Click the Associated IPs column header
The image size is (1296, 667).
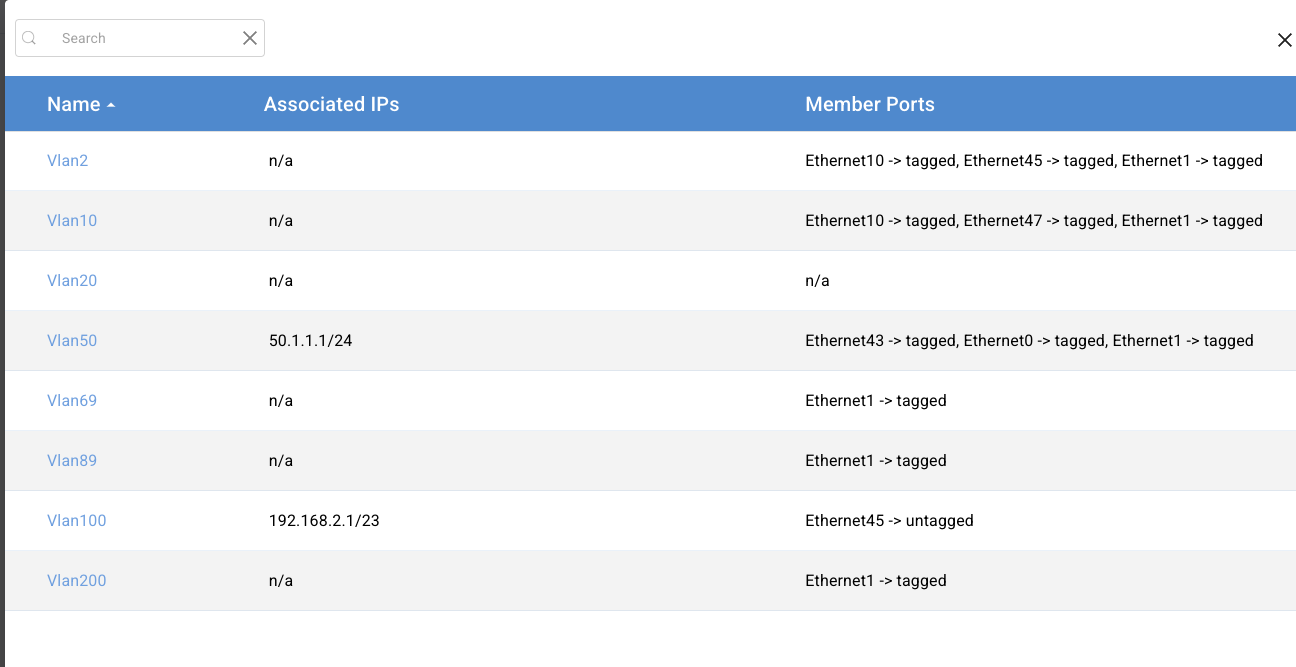click(x=331, y=104)
